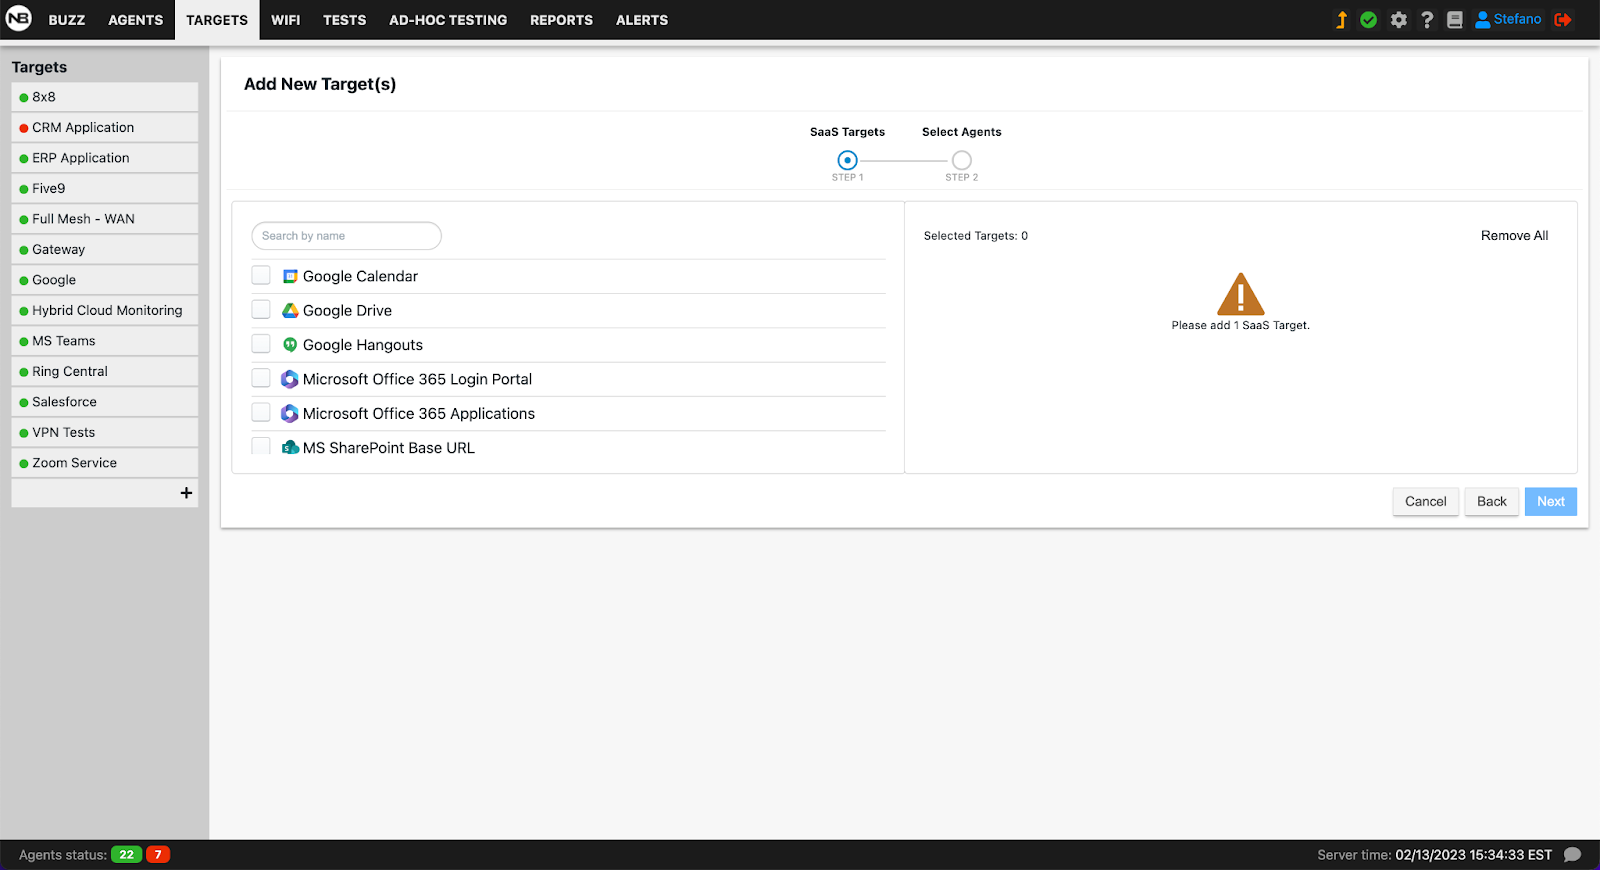Click the Next button
Viewport: 1600px width, 870px height.
coord(1551,502)
